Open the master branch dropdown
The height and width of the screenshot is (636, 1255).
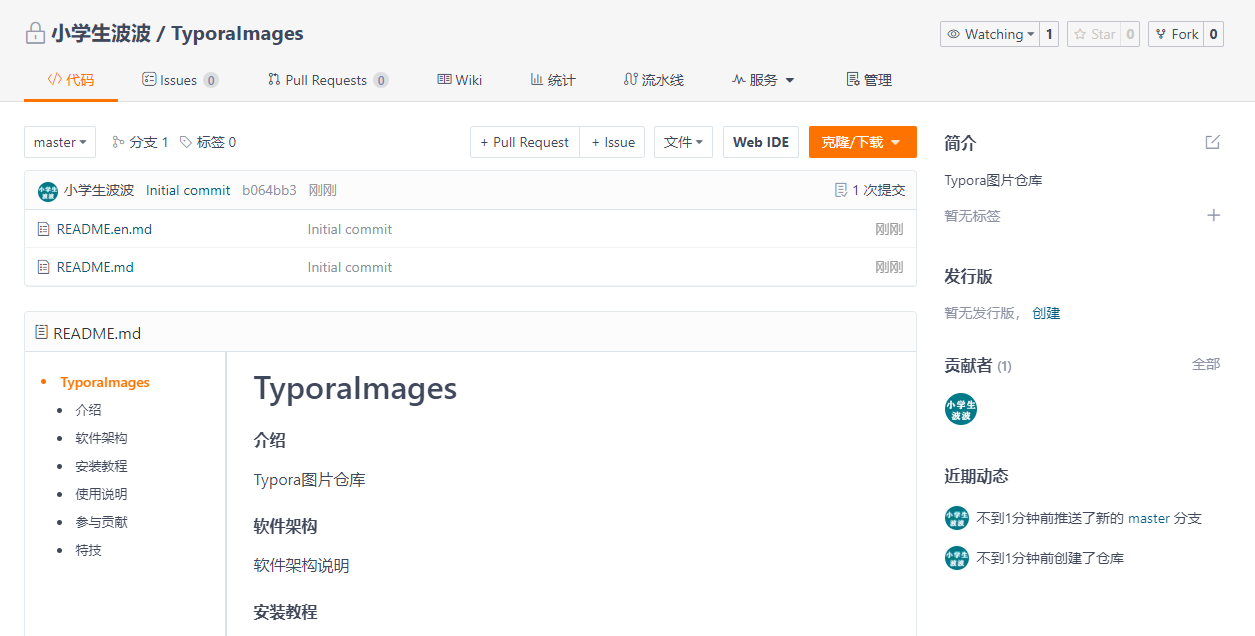60,142
